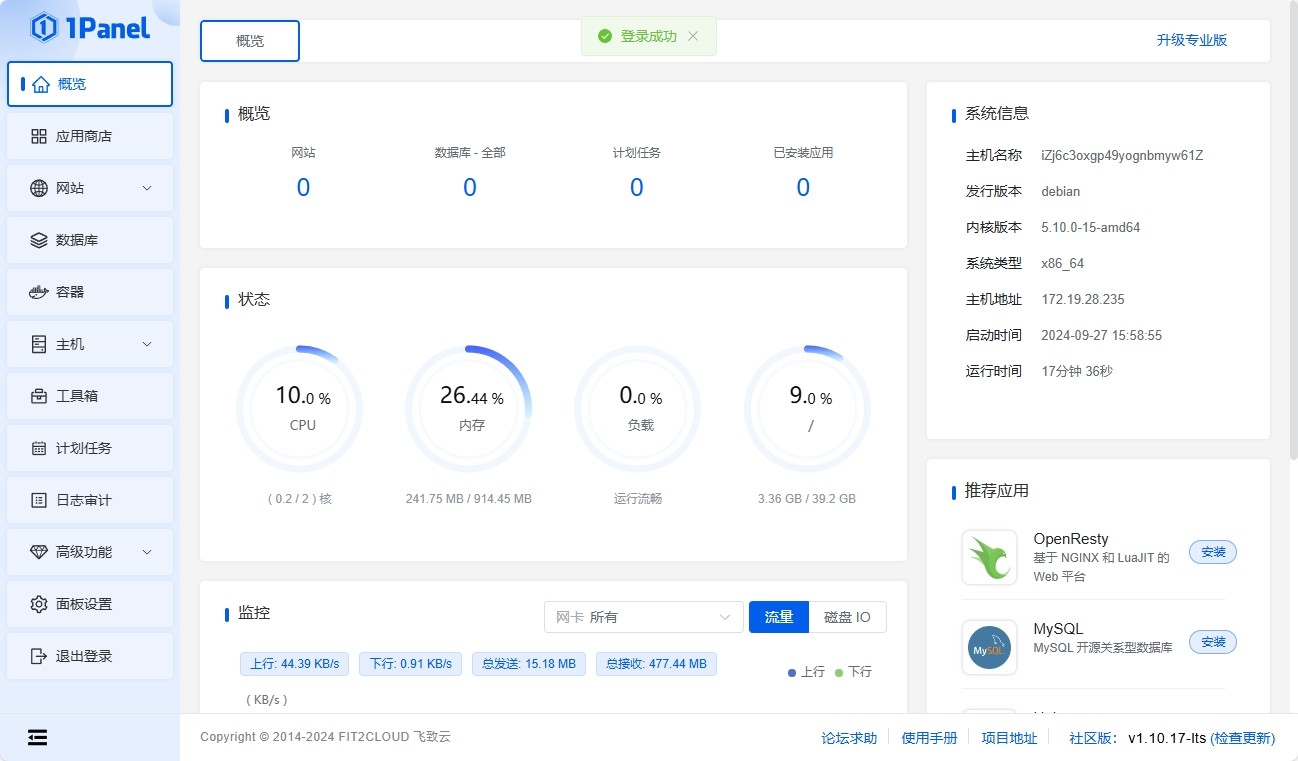Toggle the 下行 chart legend
This screenshot has height=761, width=1298.
click(853, 672)
